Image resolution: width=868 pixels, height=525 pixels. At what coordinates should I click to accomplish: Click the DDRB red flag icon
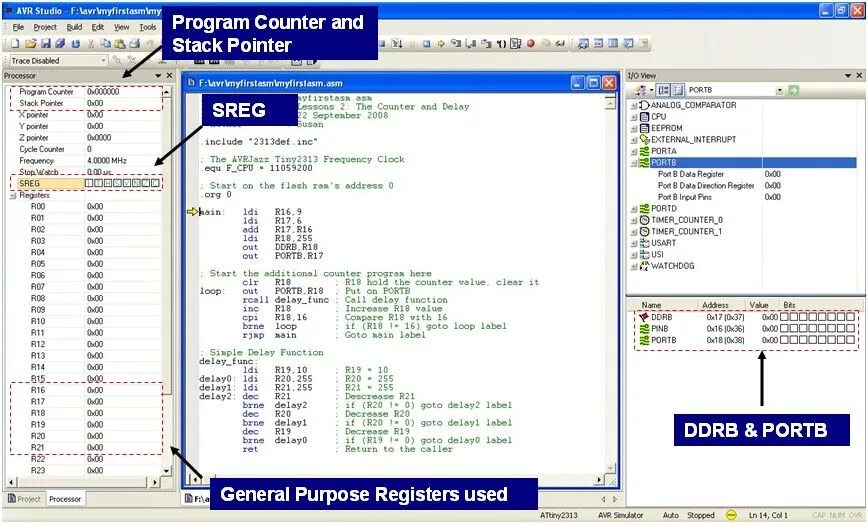click(644, 317)
